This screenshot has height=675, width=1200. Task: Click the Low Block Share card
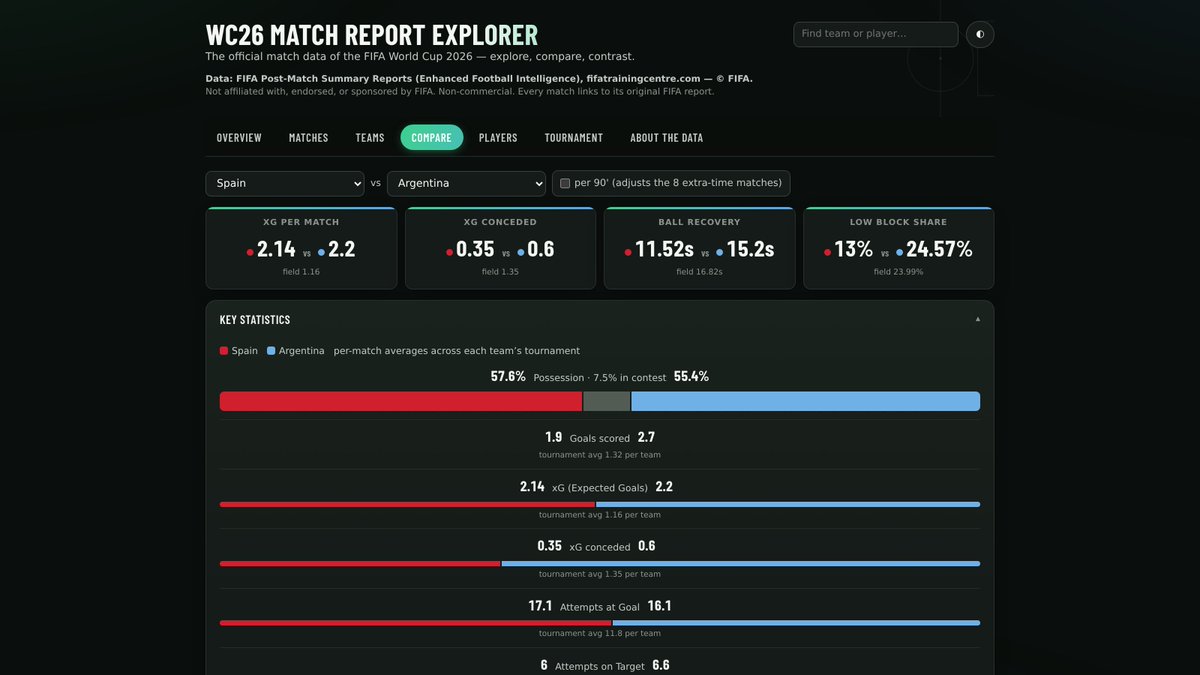899,249
